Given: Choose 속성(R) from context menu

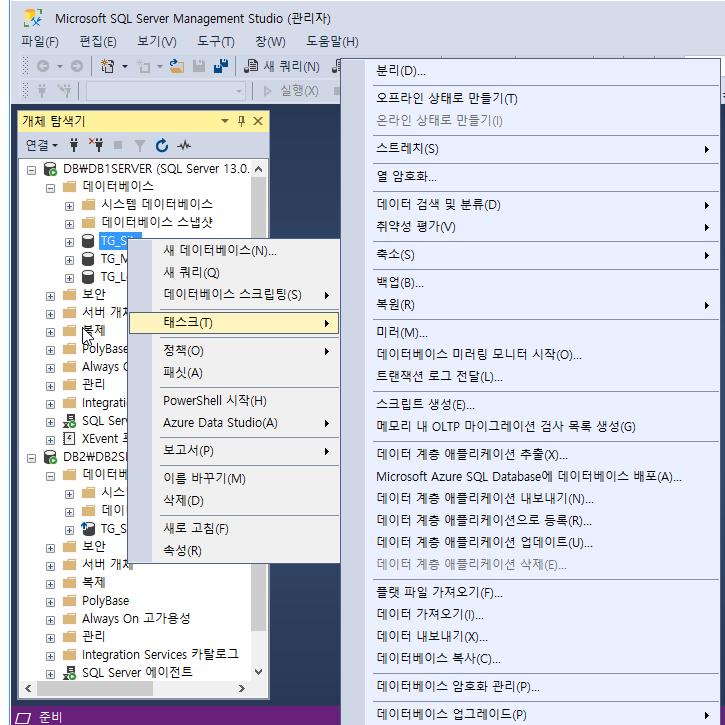Looking at the screenshot, I should tap(234, 551).
